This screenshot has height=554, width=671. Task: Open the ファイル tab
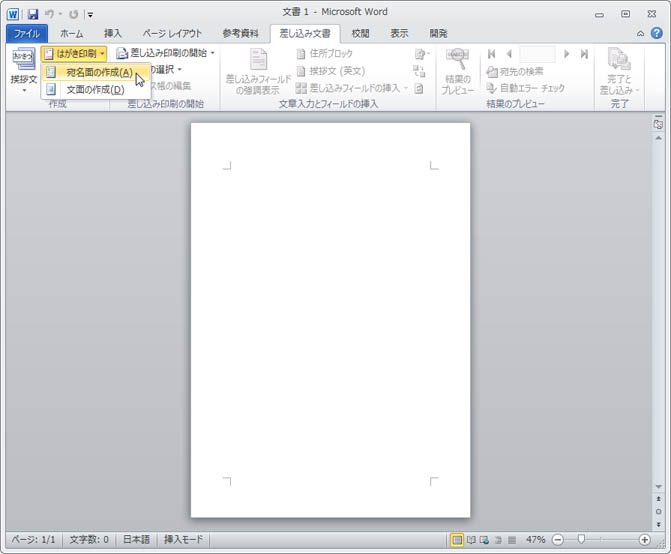[26, 33]
